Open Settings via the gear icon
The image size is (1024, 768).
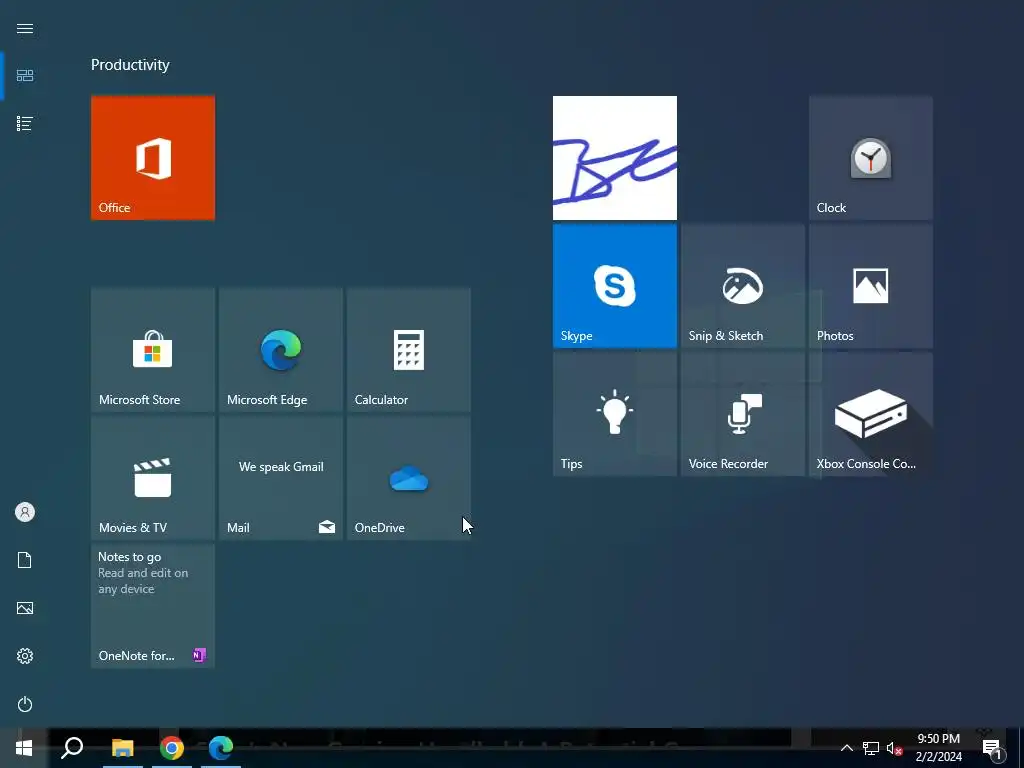coord(25,656)
